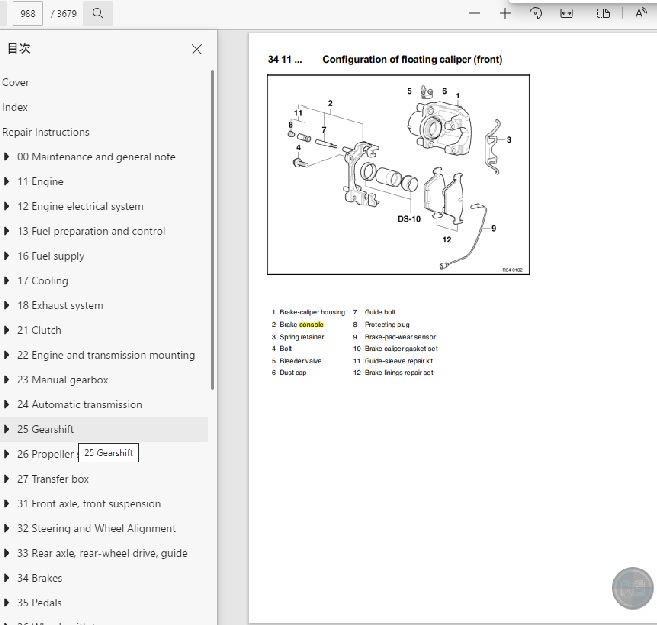The height and width of the screenshot is (625, 657).
Task: Open the Cover entry in contents
Action: pos(15,82)
